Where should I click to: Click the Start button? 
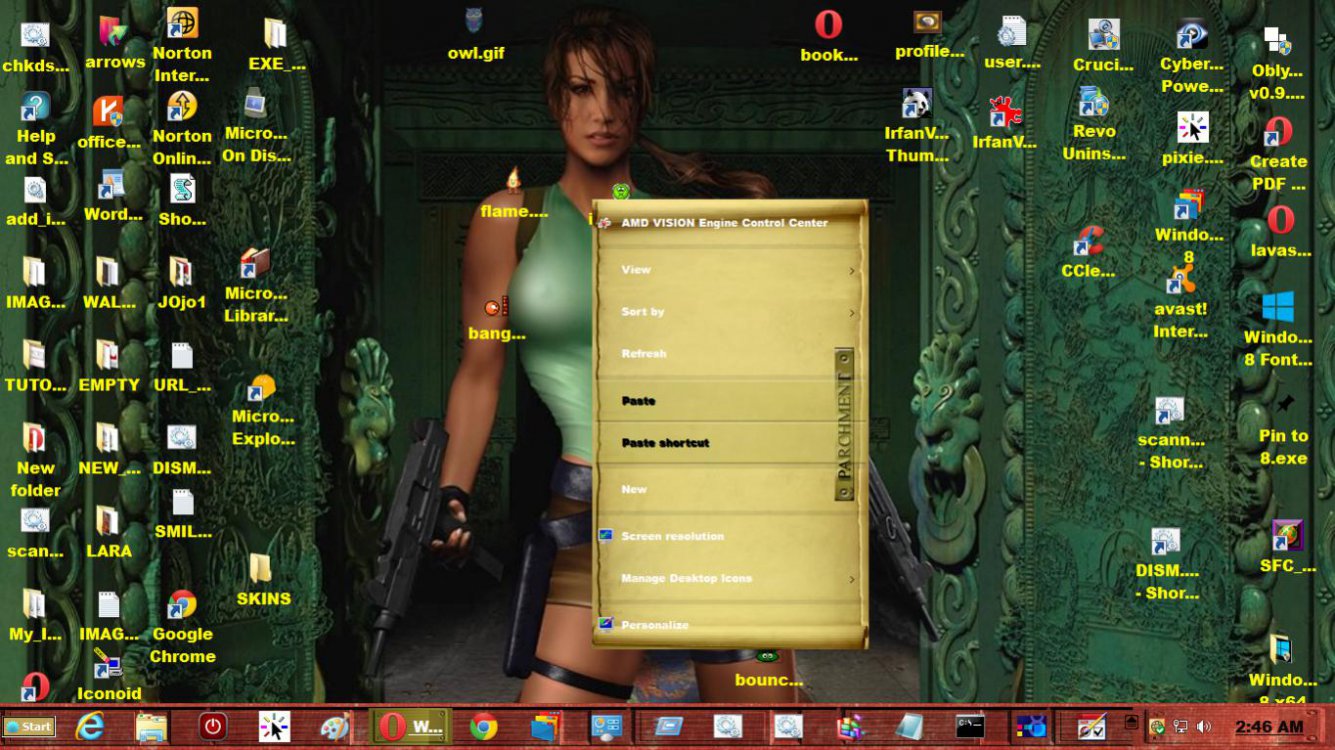click(x=29, y=727)
